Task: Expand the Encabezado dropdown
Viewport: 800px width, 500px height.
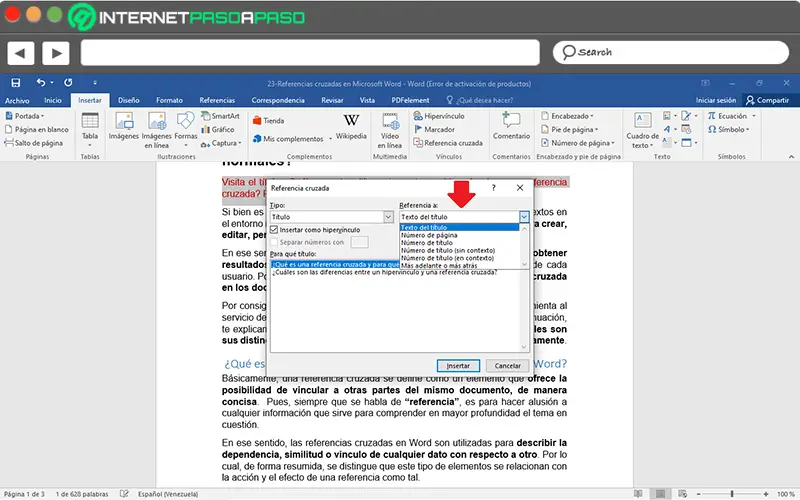Action: click(567, 116)
